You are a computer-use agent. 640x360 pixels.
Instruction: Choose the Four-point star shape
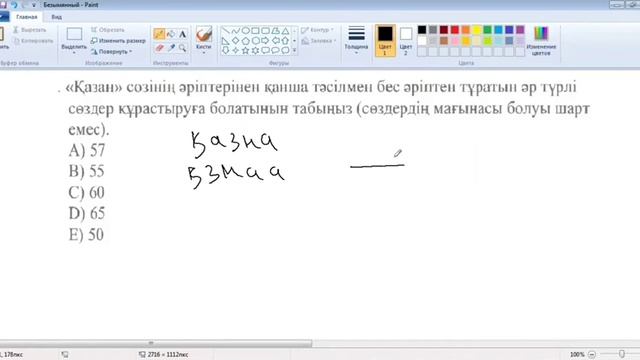(236, 50)
